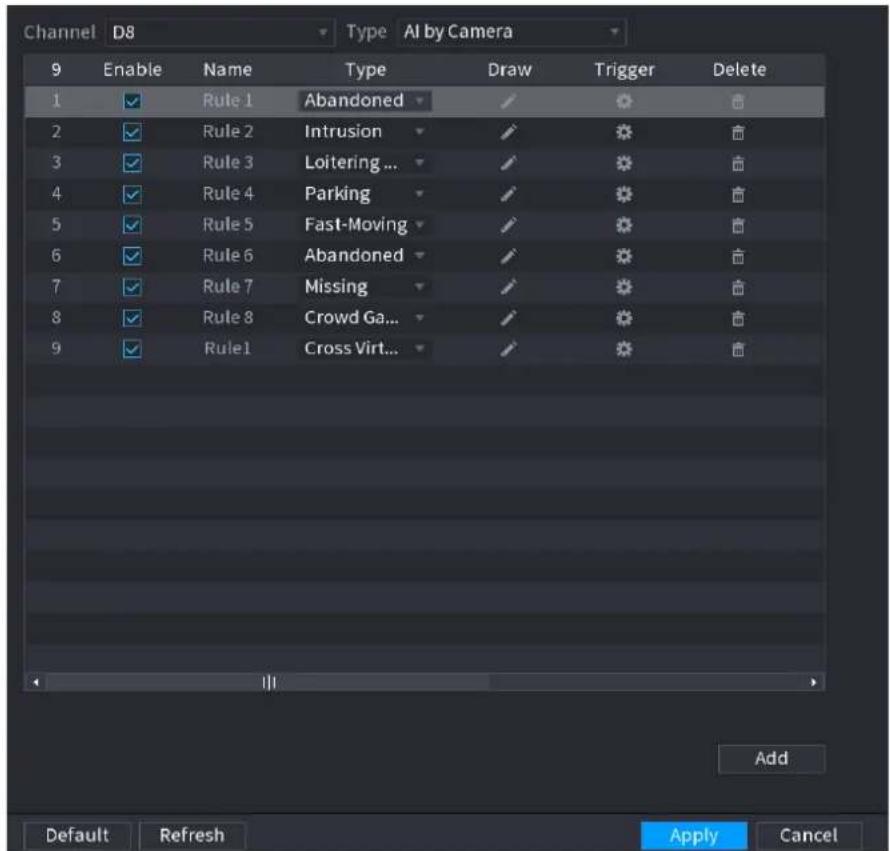Toggle Rule 8 enable checkbox
The width and height of the screenshot is (890, 851).
tap(132, 318)
